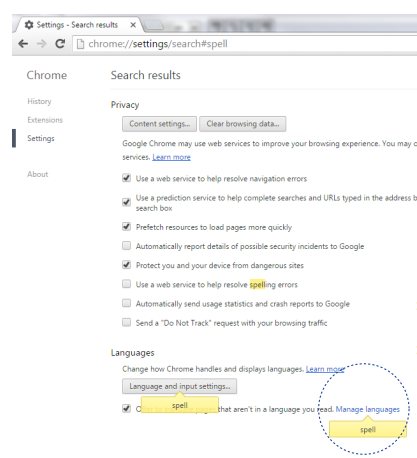
Task: Click the Manage languages link
Action: click(368, 409)
